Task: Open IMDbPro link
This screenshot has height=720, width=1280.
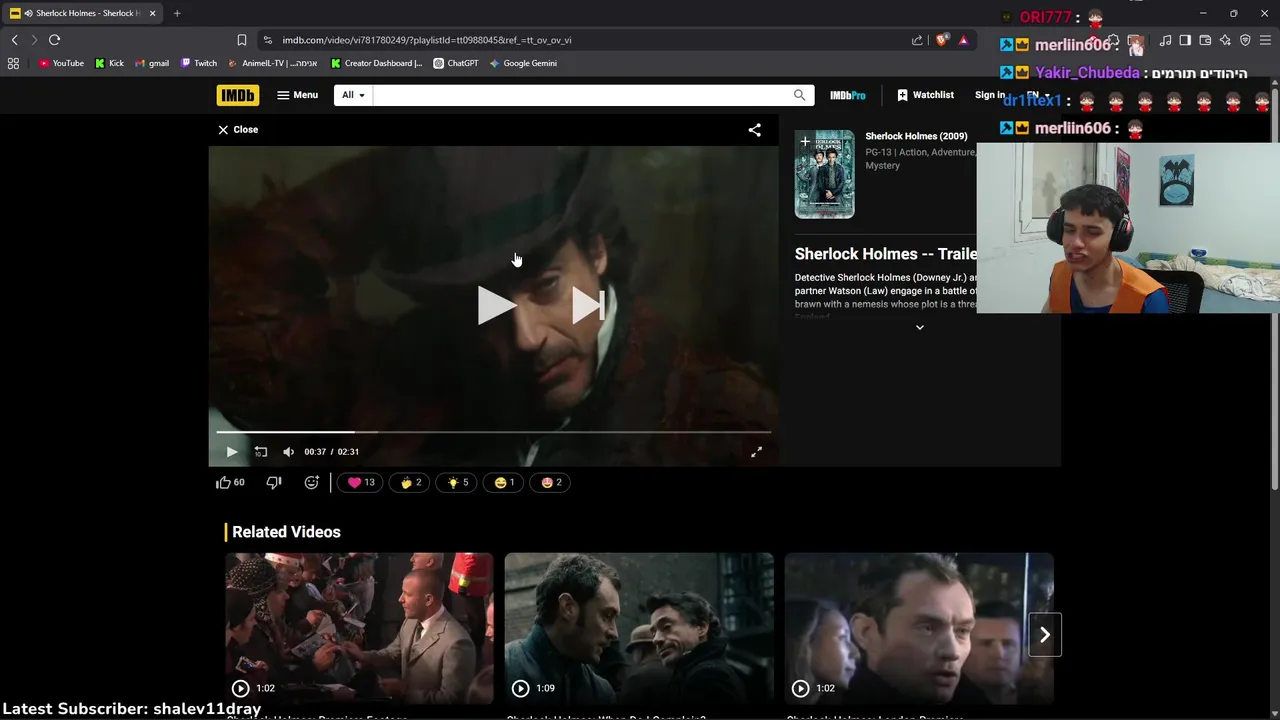Action: coord(847,95)
